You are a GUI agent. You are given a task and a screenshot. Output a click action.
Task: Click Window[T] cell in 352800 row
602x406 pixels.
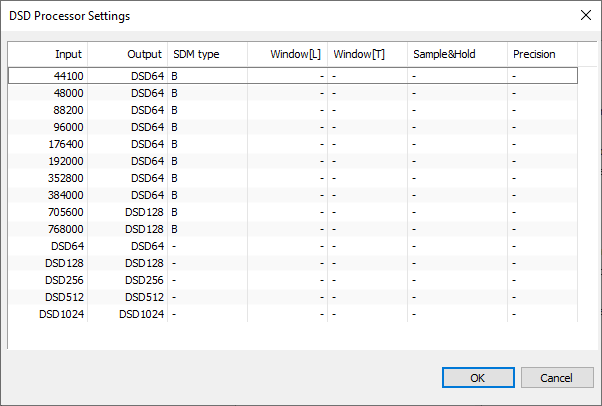coord(367,178)
